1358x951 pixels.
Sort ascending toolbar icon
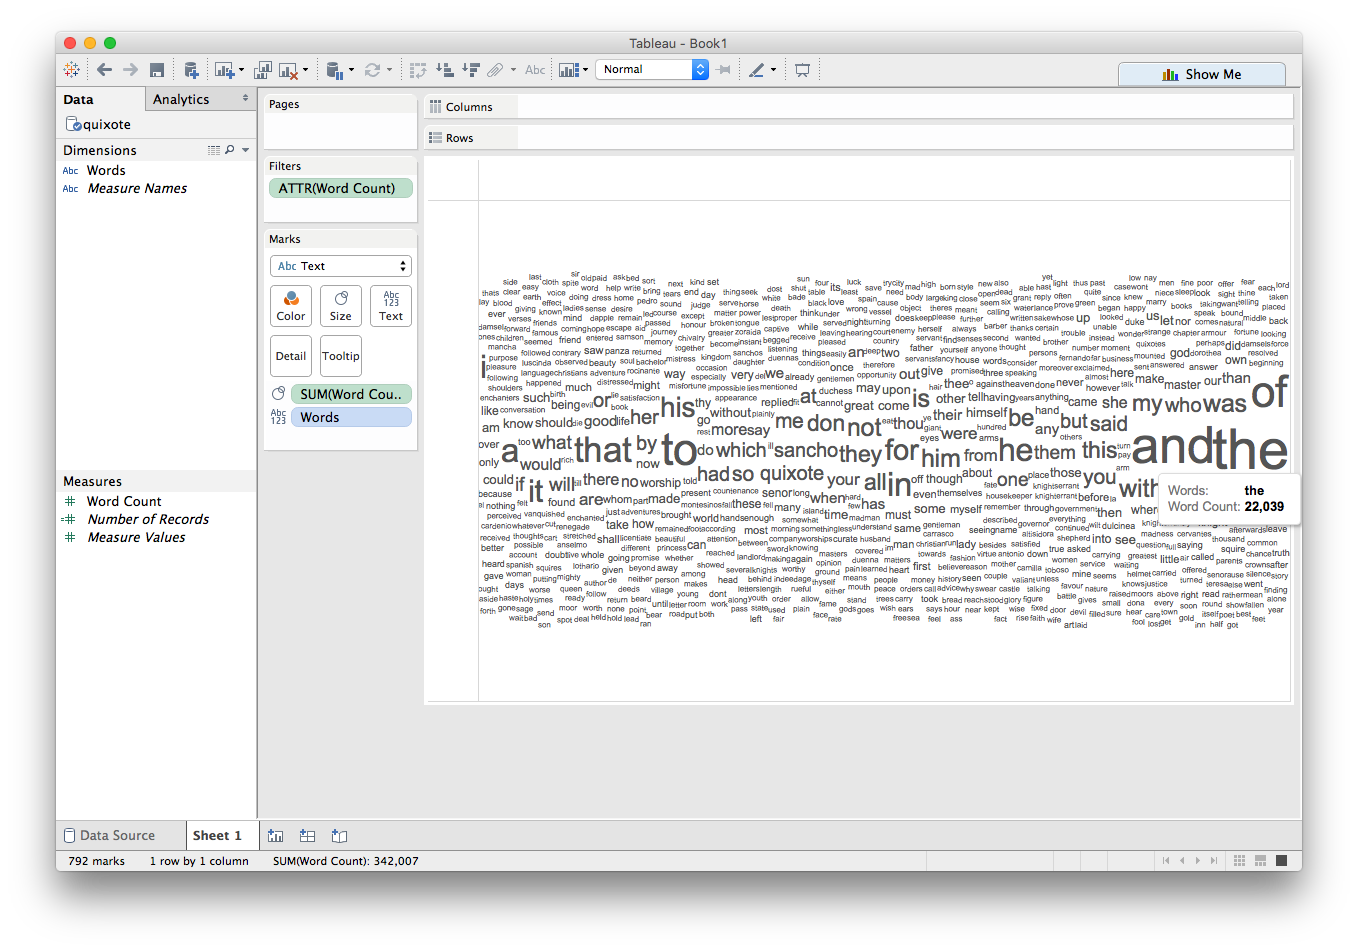click(444, 70)
